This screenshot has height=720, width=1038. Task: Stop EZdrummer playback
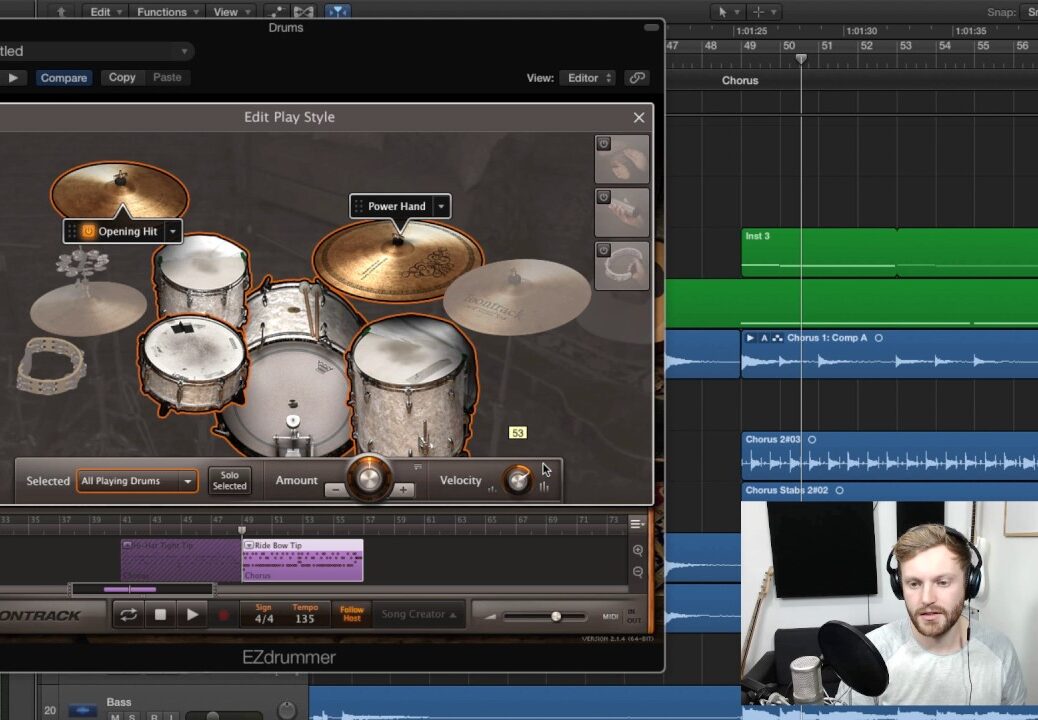(x=160, y=615)
